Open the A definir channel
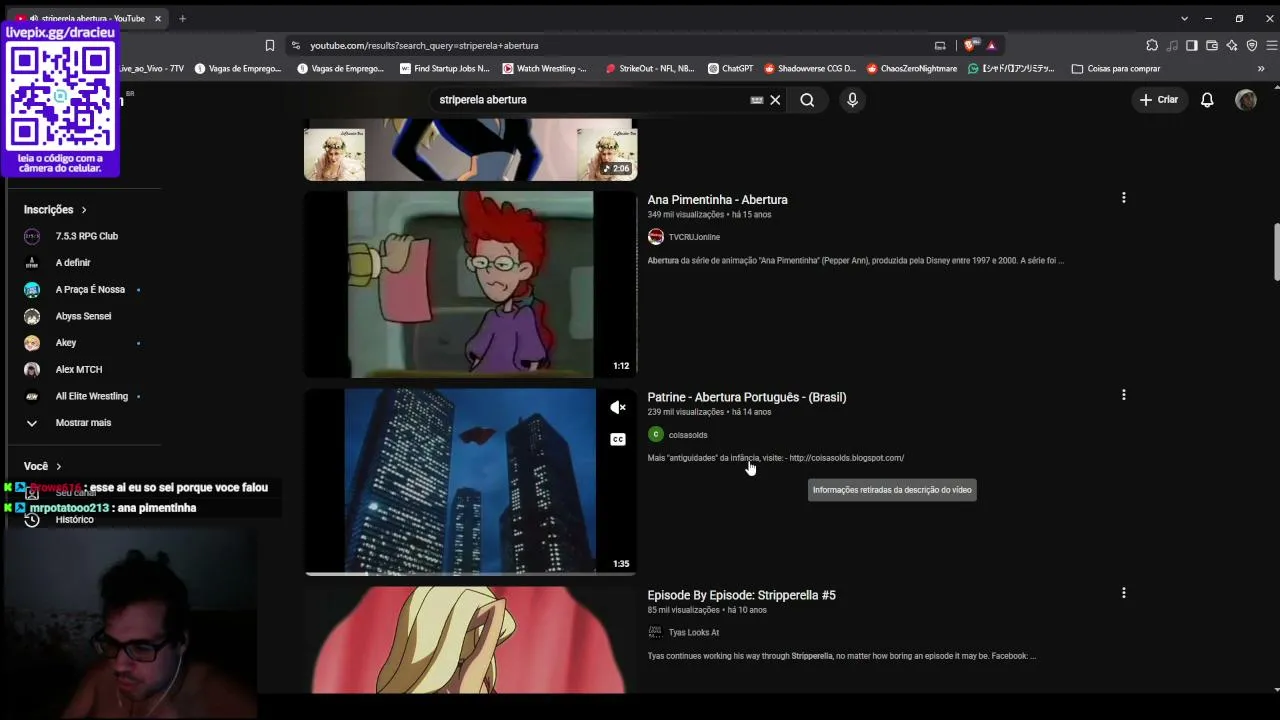 click(73, 263)
